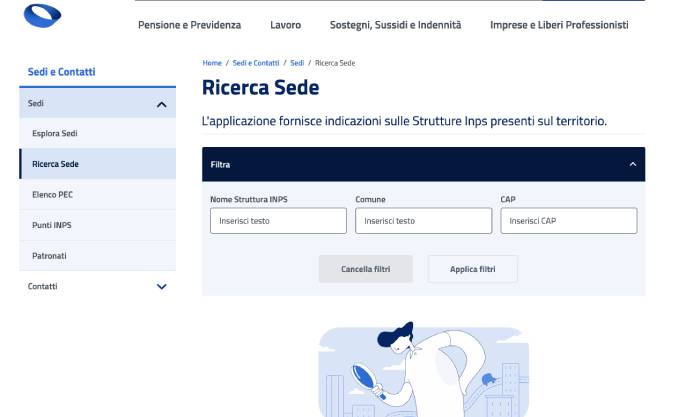This screenshot has width=700, height=417.
Task: Open Punti INPS sidebar item
Action: point(98,225)
